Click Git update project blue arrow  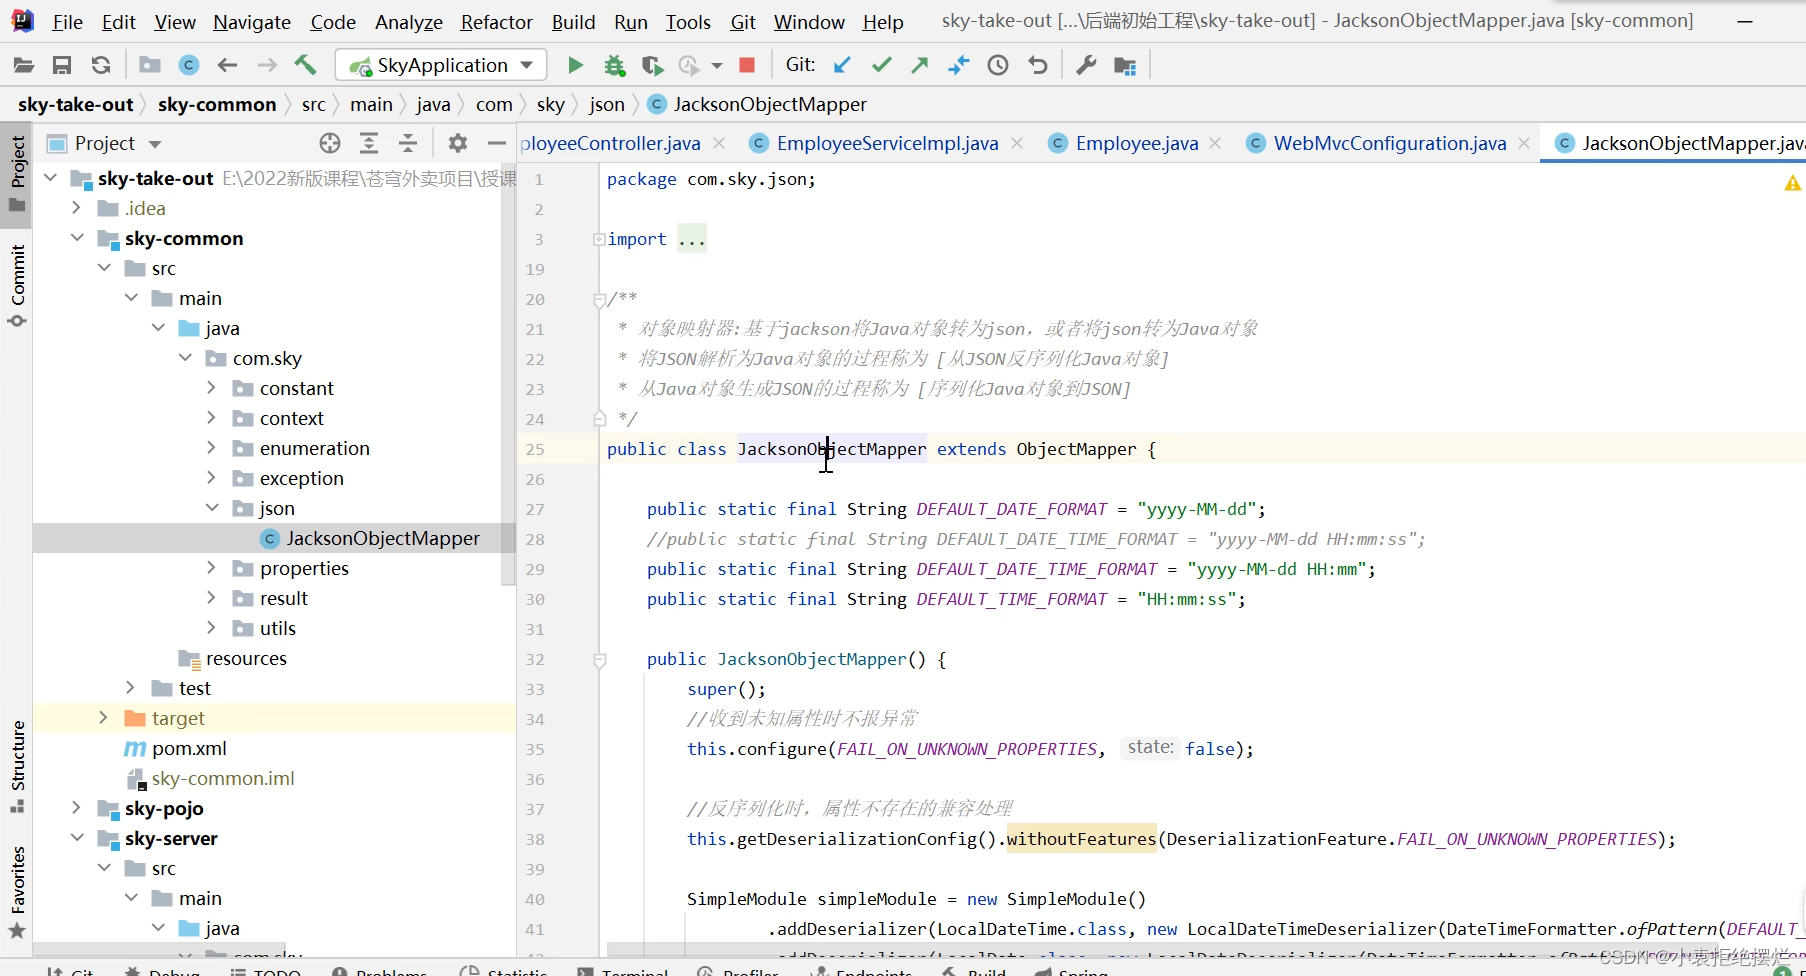(842, 65)
